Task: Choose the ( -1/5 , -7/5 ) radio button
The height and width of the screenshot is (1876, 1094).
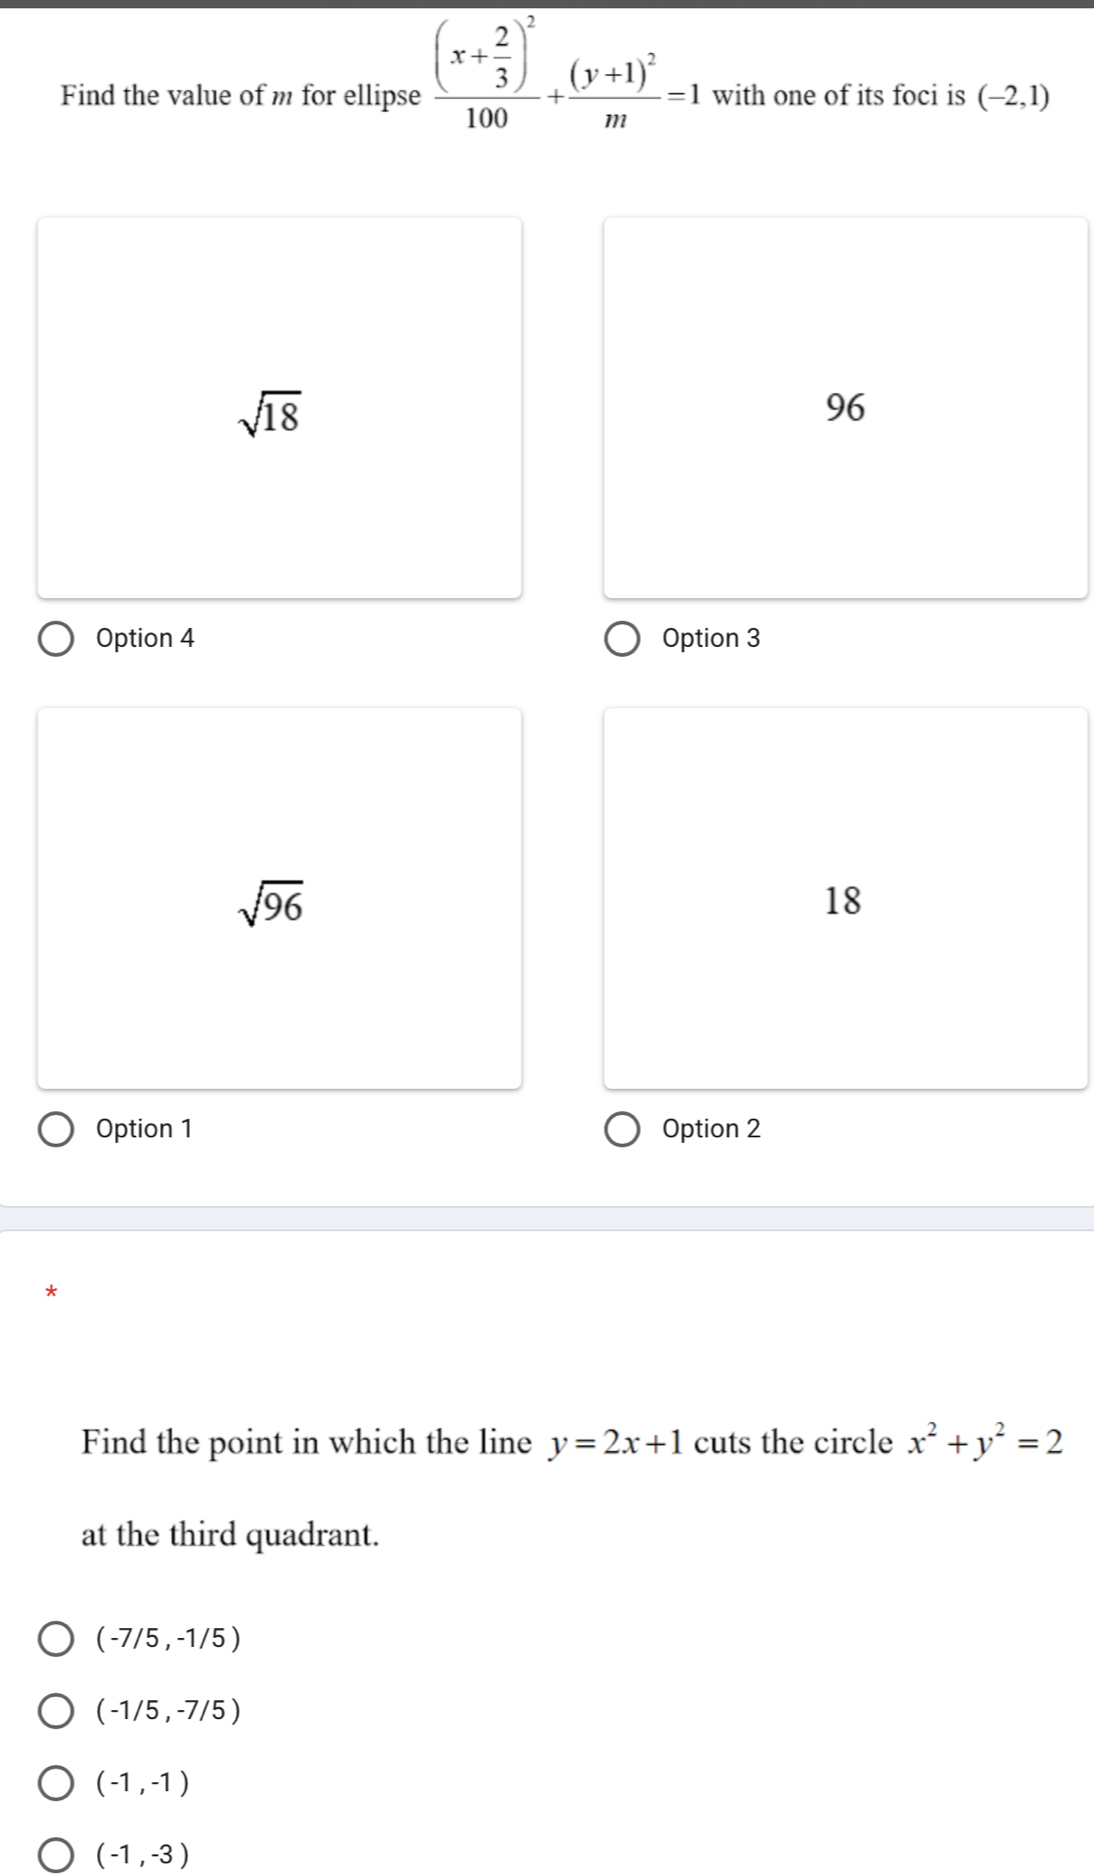Action: [x=56, y=1711]
